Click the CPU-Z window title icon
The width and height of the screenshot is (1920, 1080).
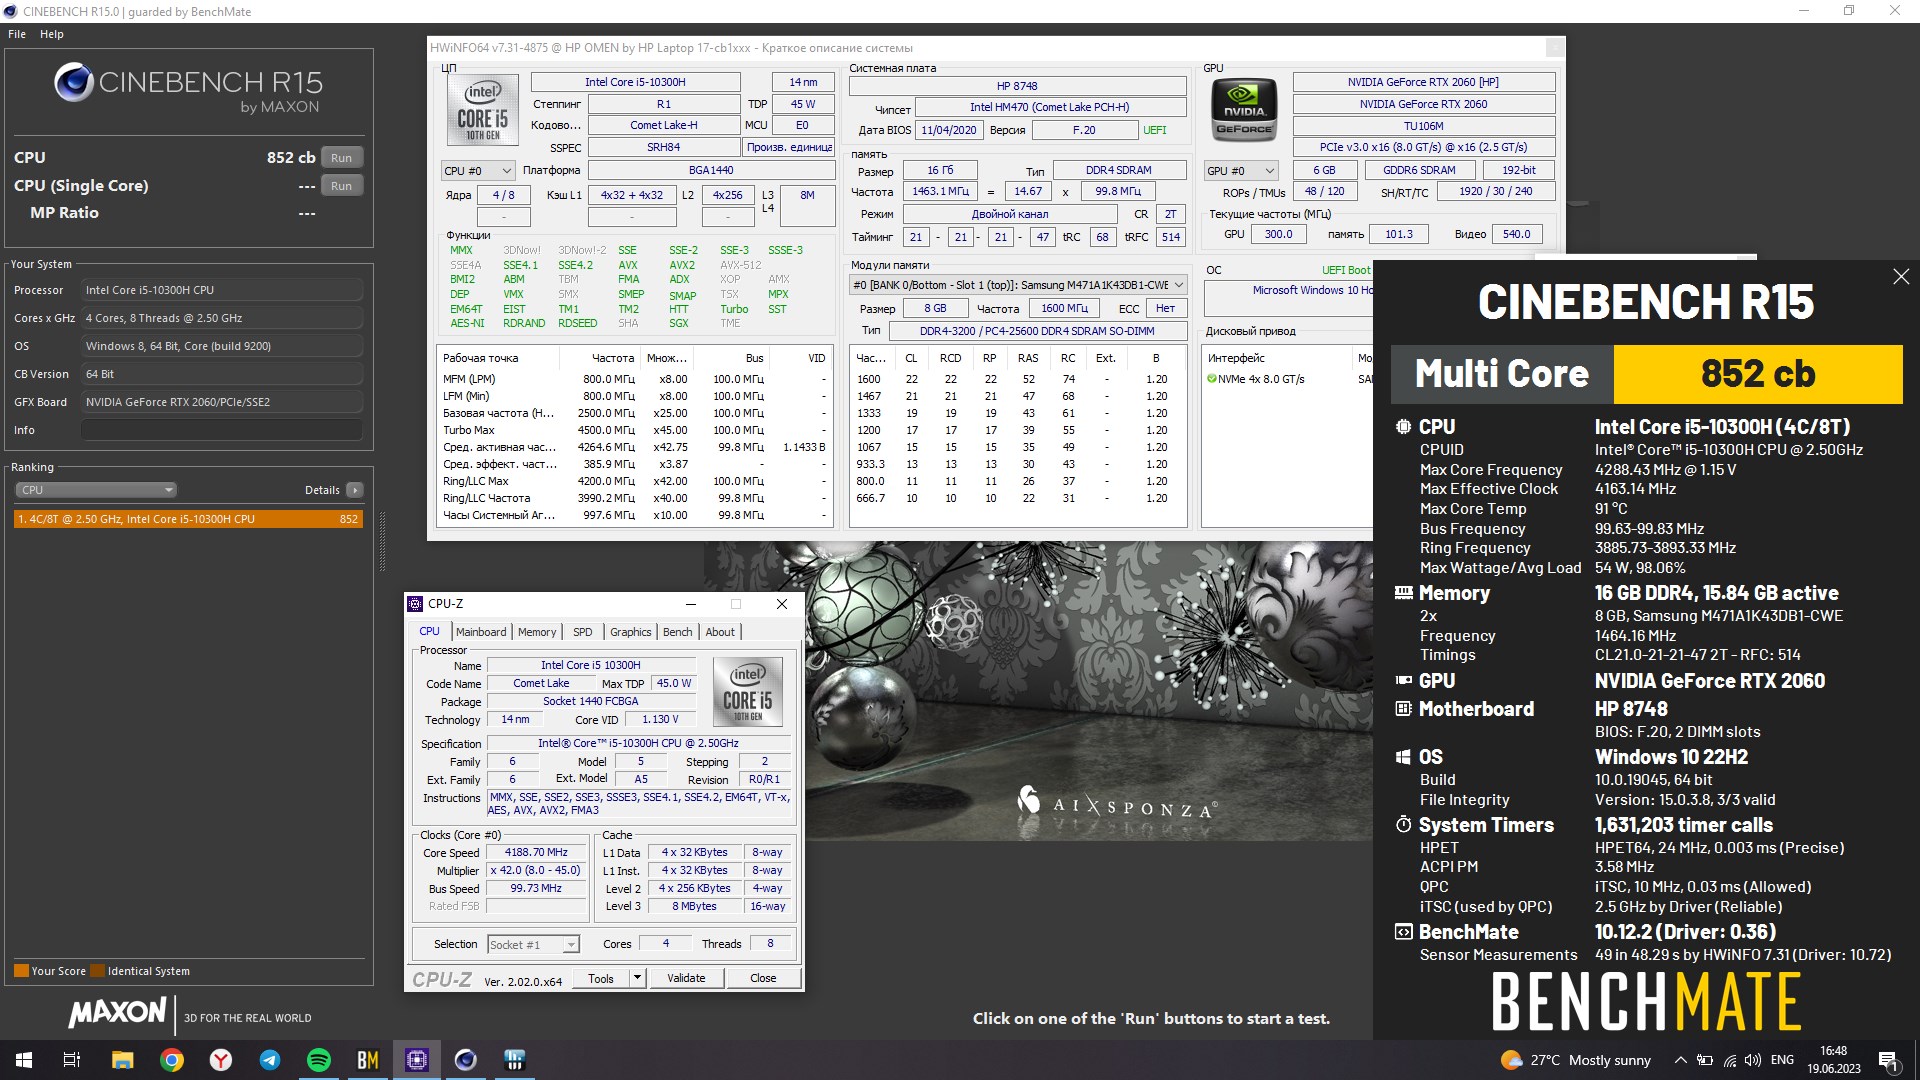coord(415,604)
